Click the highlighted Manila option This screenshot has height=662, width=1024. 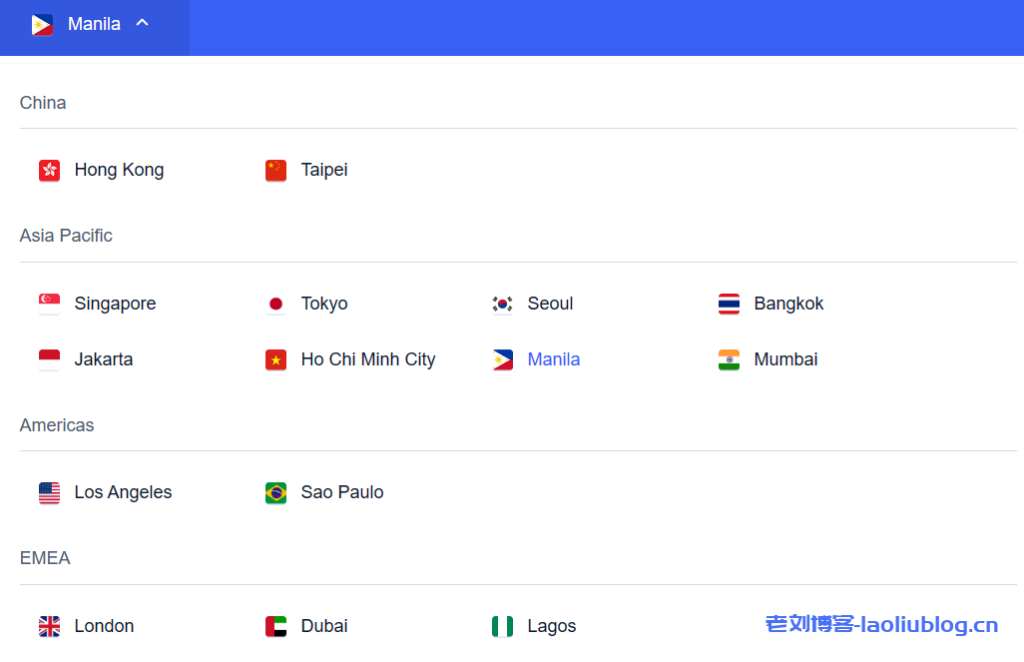tap(553, 360)
